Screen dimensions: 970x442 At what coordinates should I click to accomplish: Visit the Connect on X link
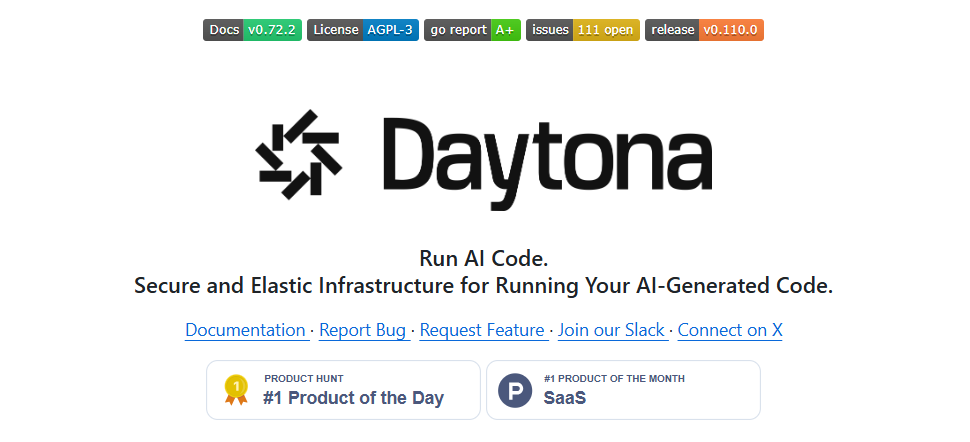[x=730, y=330]
